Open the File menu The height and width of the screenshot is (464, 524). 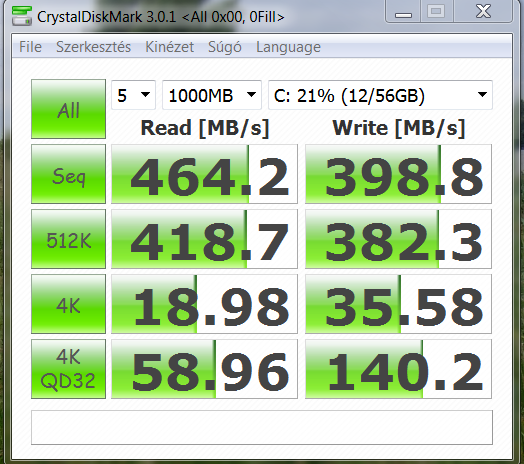pos(30,47)
